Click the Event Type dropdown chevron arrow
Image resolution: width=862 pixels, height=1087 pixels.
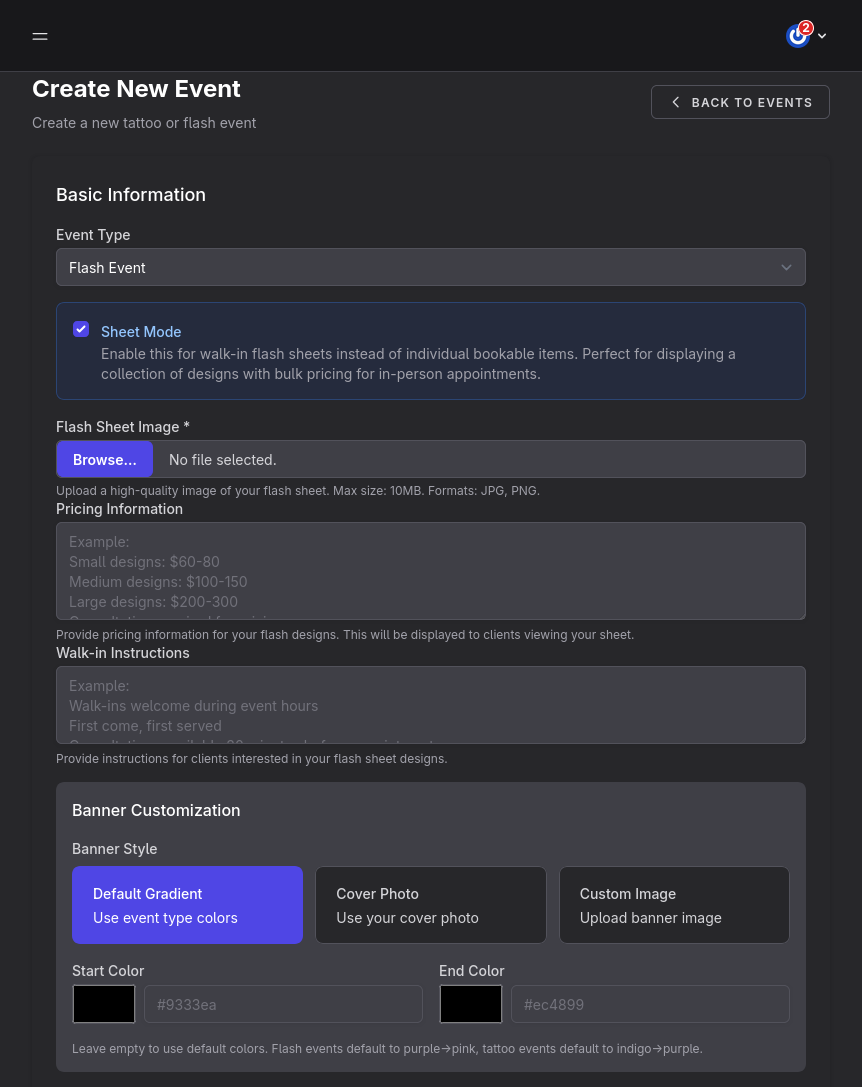coord(786,267)
